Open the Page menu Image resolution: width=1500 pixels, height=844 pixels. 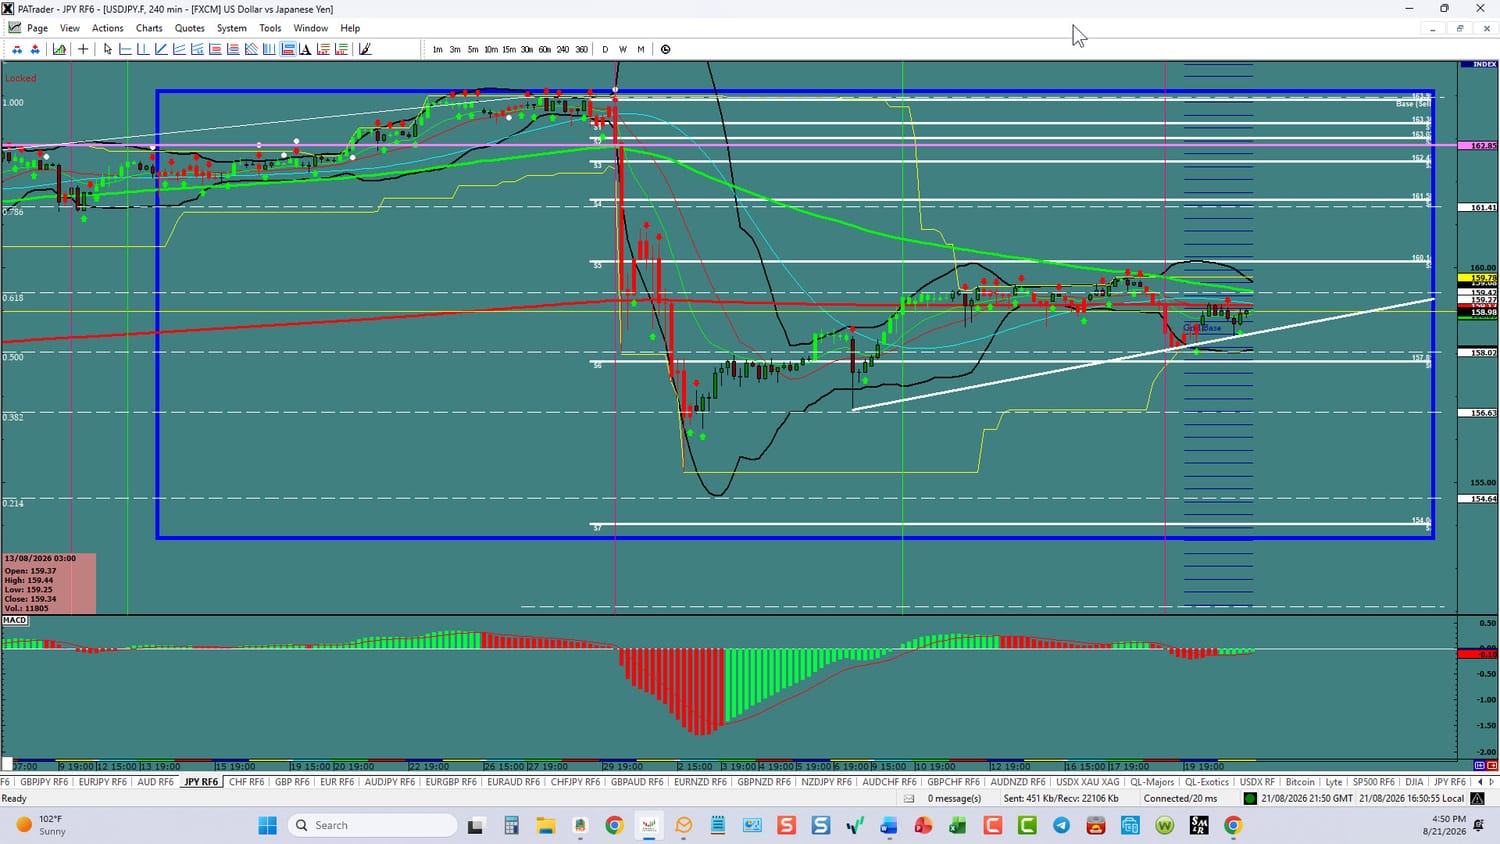click(x=37, y=28)
